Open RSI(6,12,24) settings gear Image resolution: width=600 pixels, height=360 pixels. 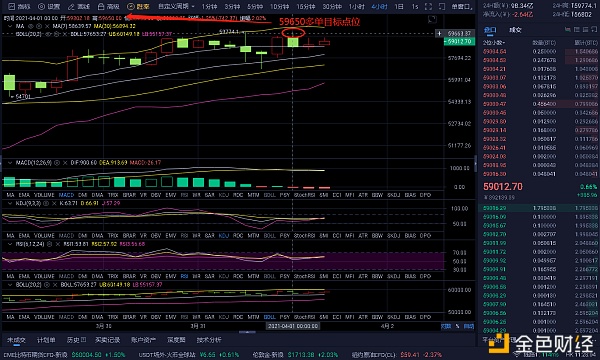coord(49,244)
